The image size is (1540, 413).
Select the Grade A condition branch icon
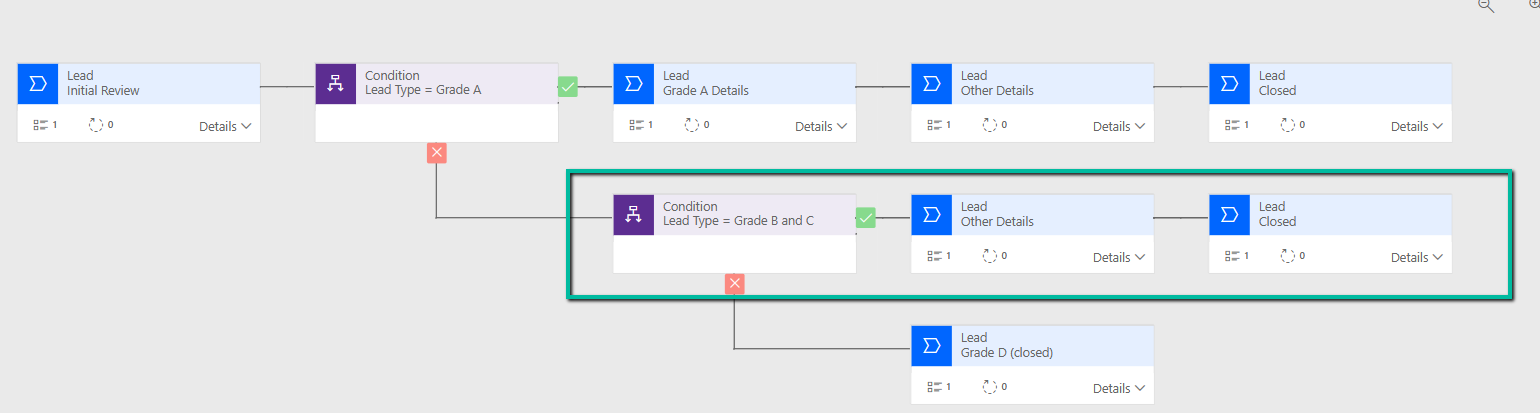pyautogui.click(x=336, y=84)
